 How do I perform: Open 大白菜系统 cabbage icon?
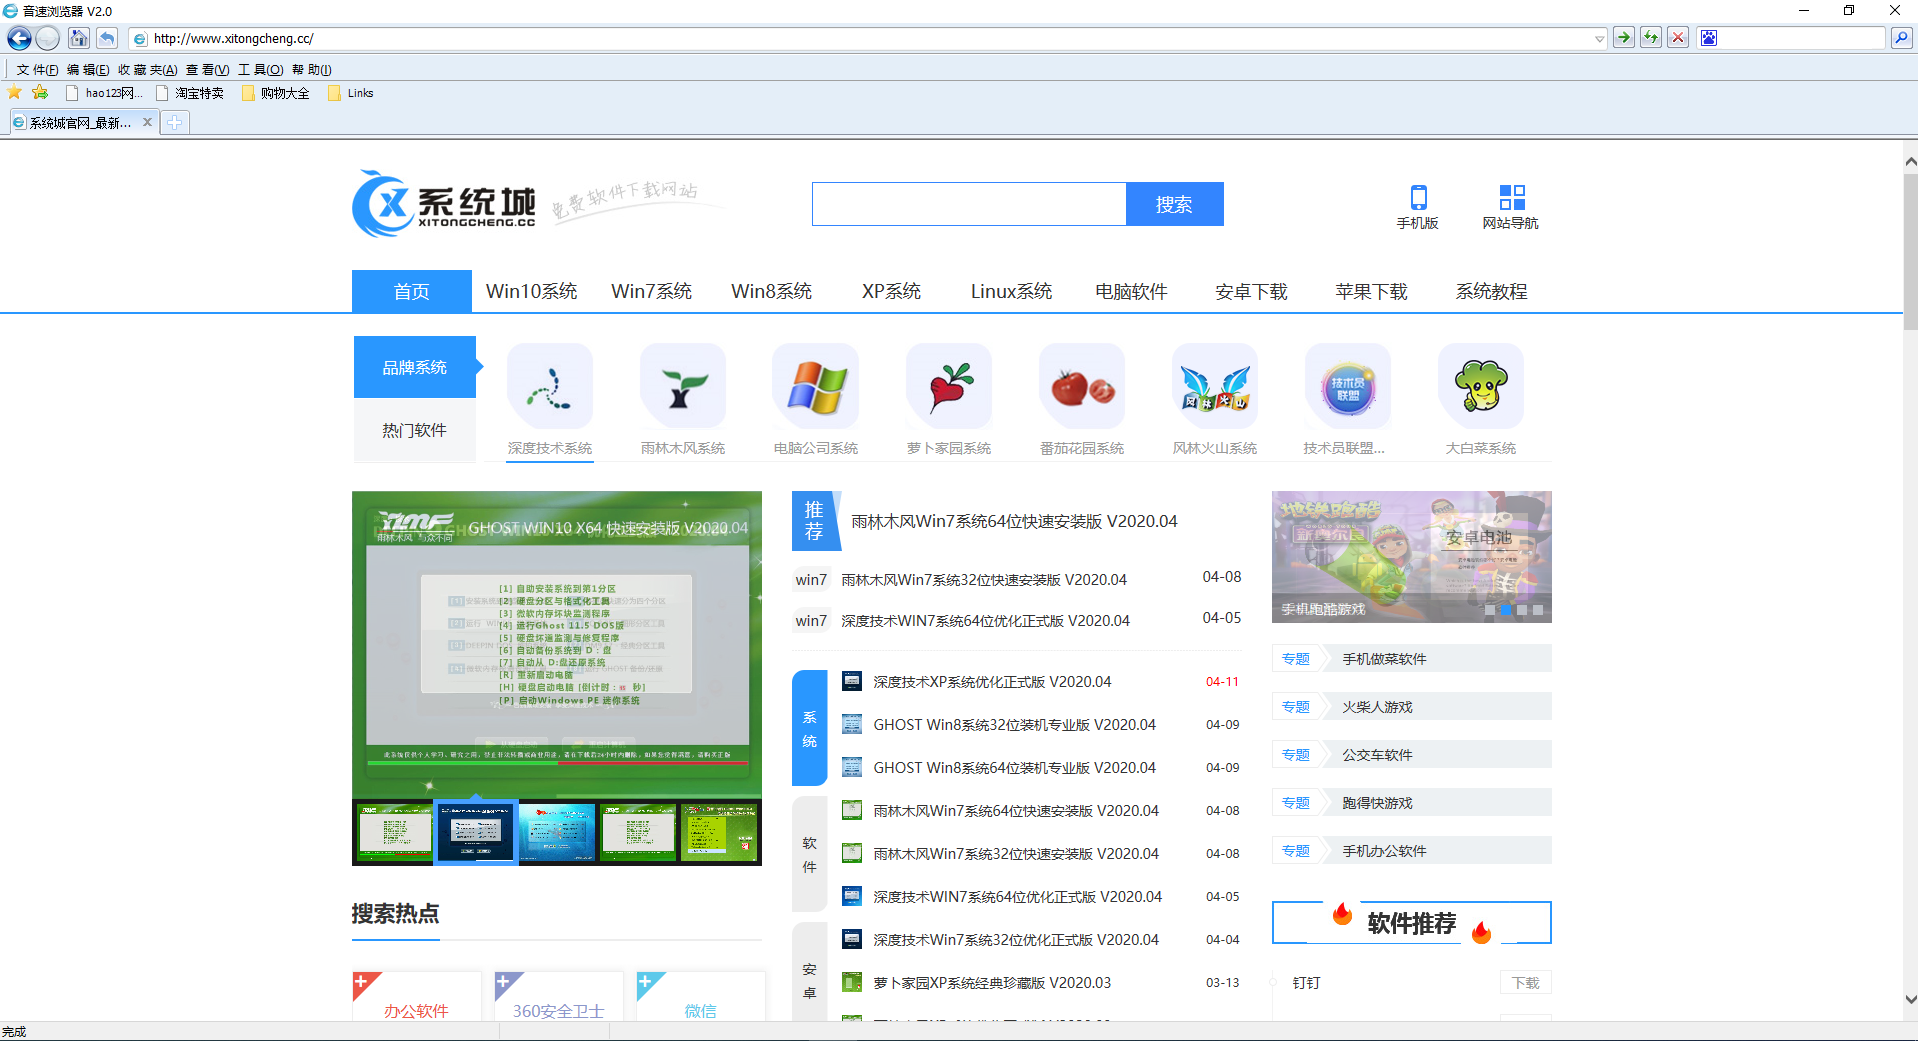point(1481,386)
